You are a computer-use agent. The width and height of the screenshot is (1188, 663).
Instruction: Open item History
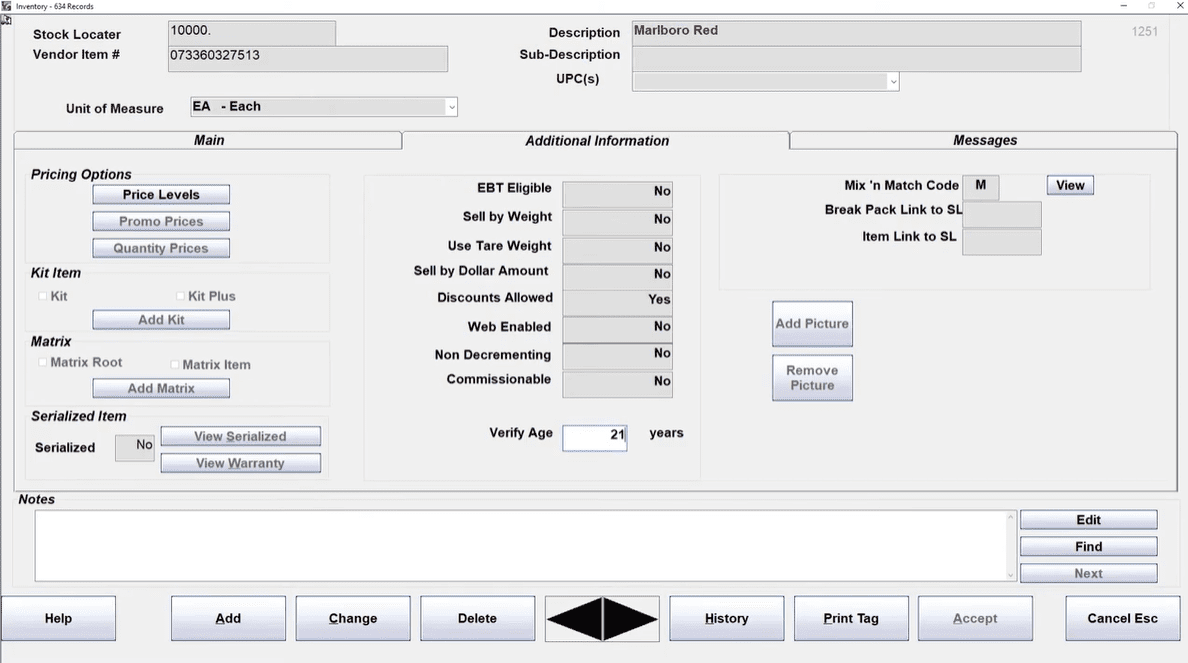726,618
